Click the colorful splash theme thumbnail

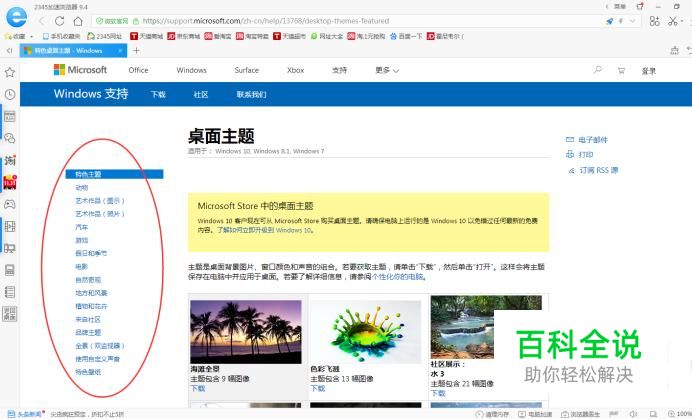click(x=366, y=332)
